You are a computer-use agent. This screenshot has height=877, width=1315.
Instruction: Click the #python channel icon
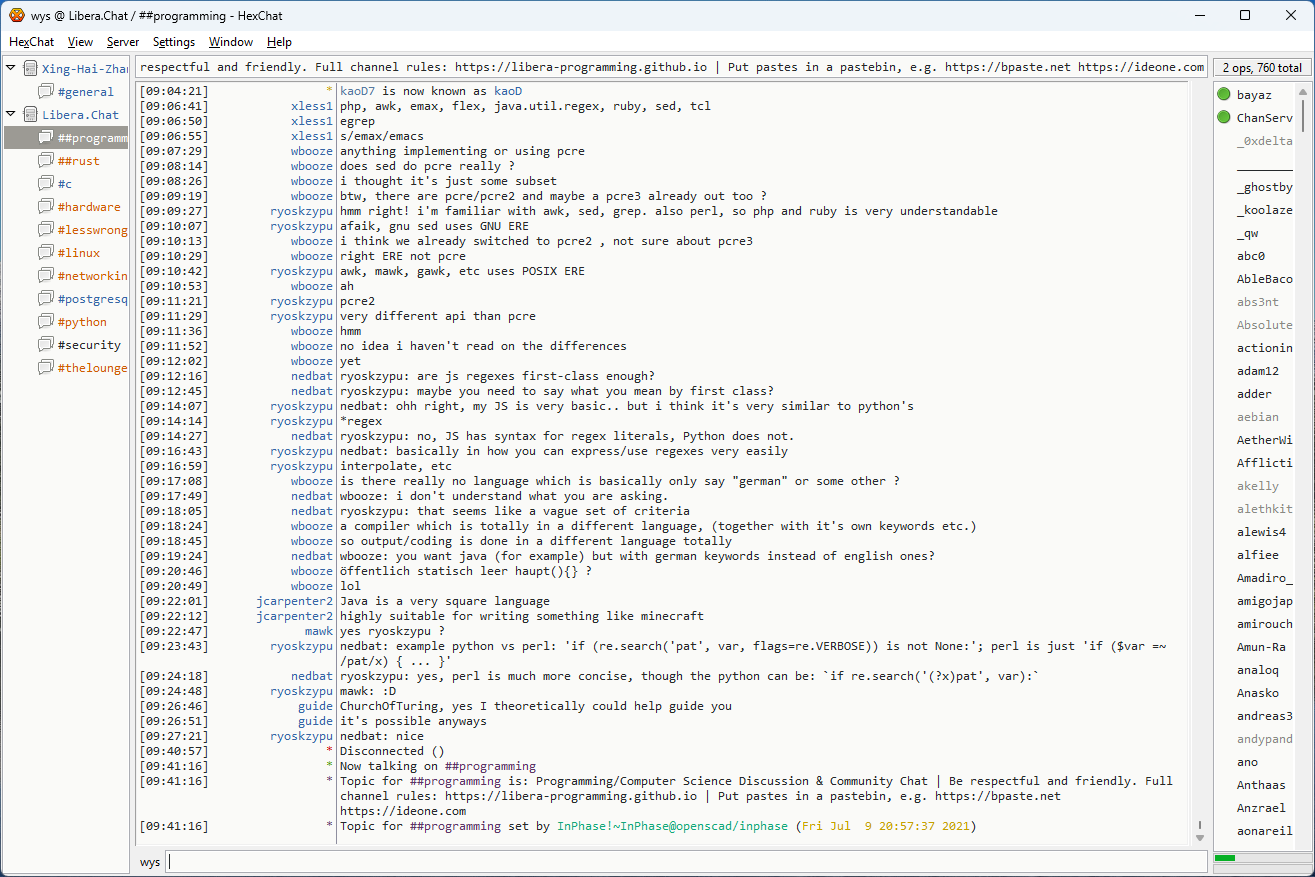click(46, 322)
